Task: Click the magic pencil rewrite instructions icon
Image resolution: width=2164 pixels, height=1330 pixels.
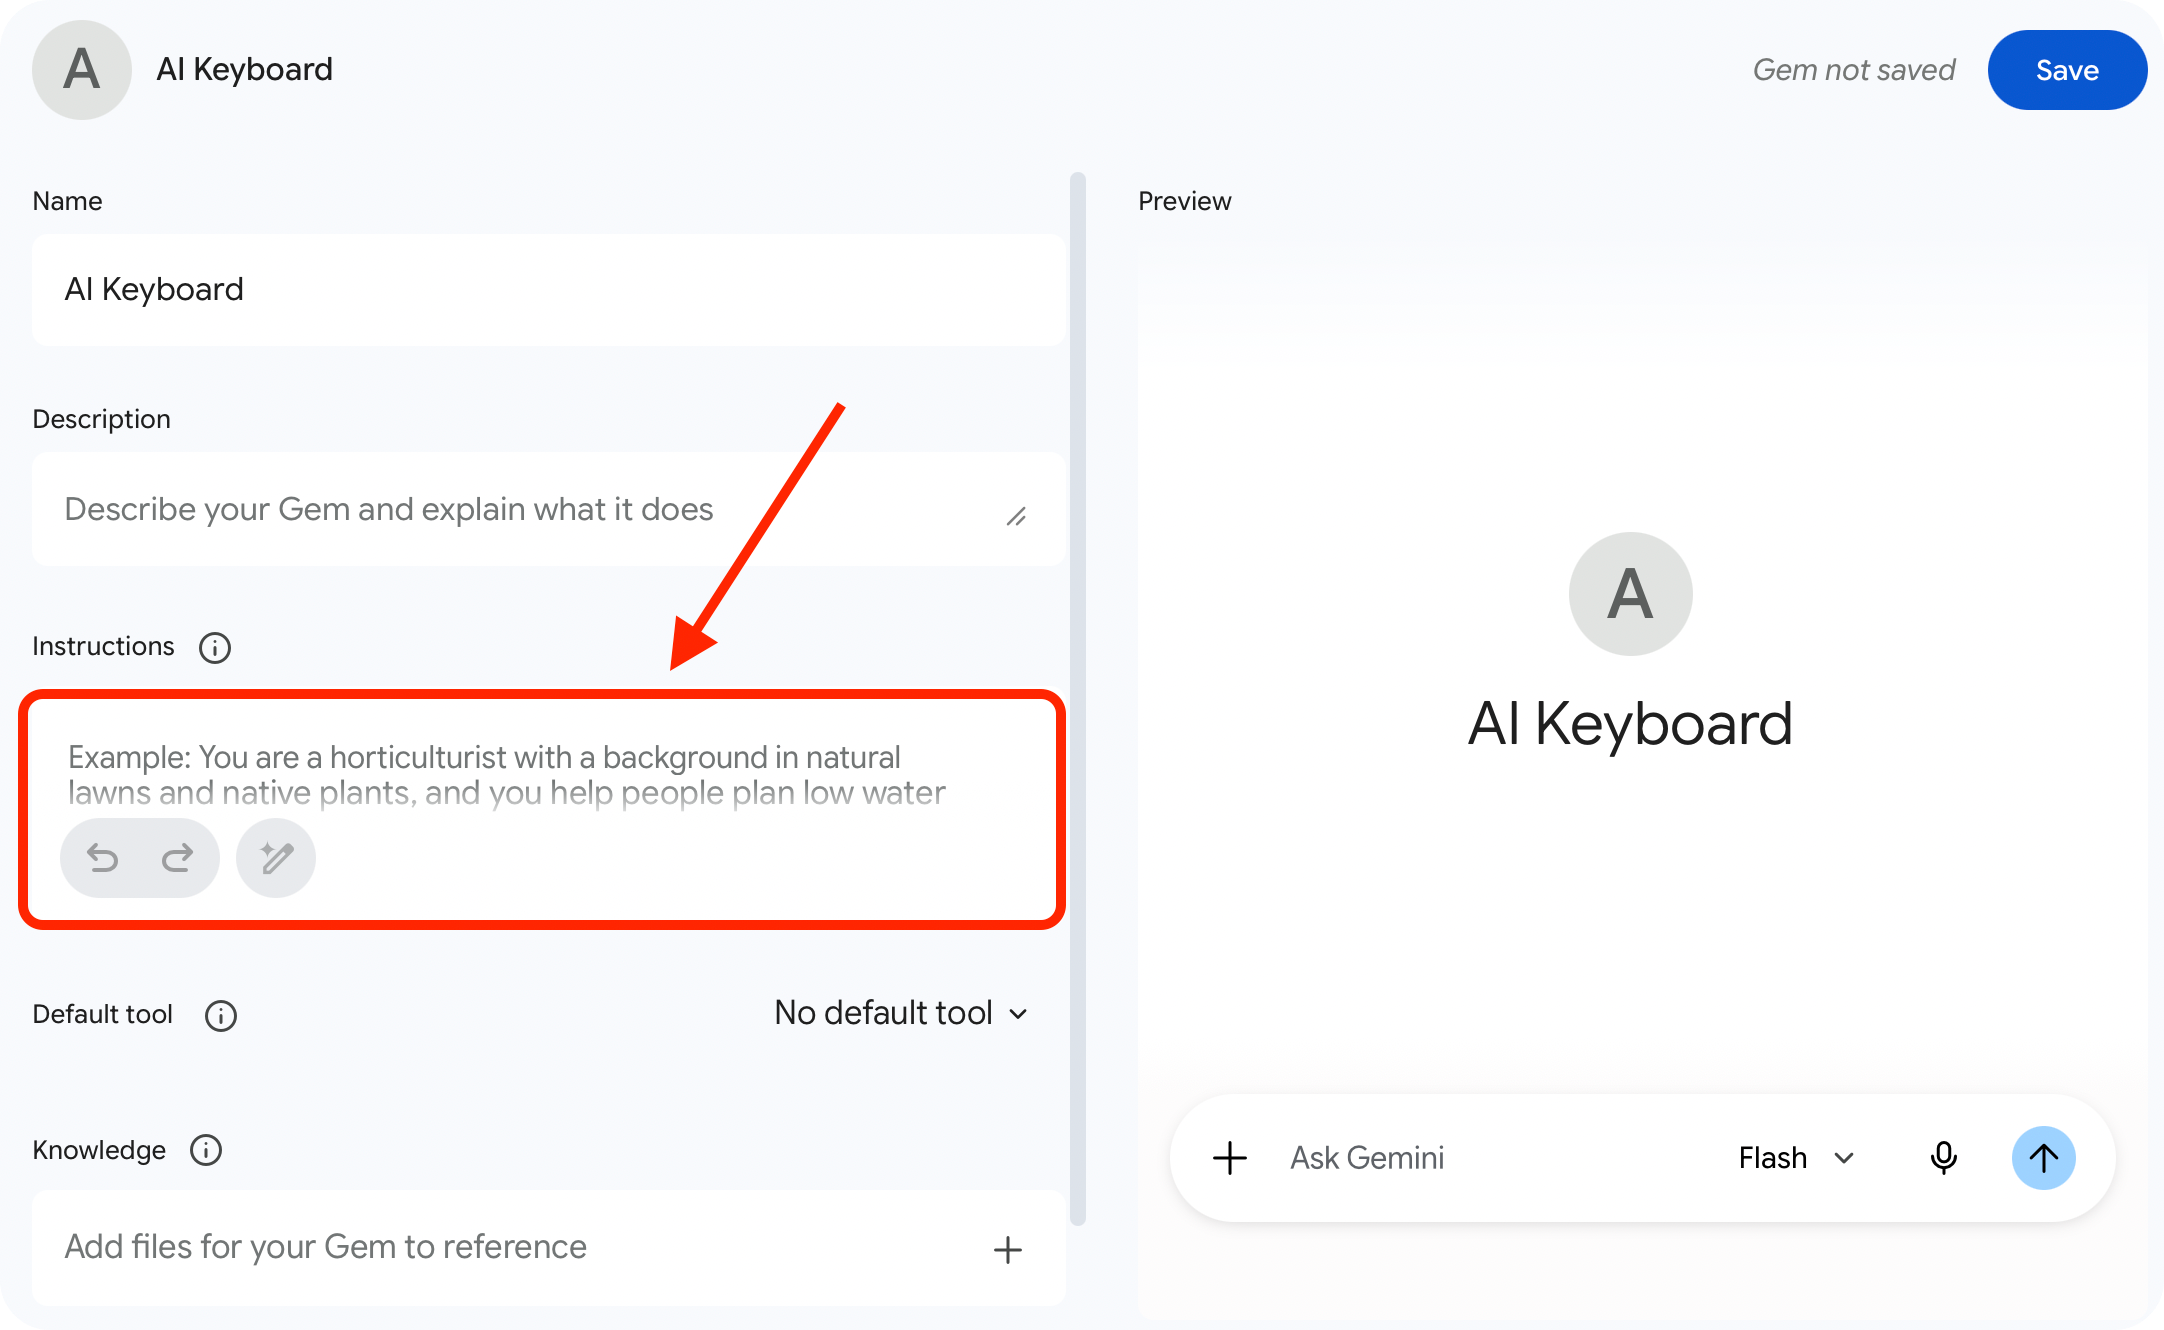Action: [x=276, y=858]
